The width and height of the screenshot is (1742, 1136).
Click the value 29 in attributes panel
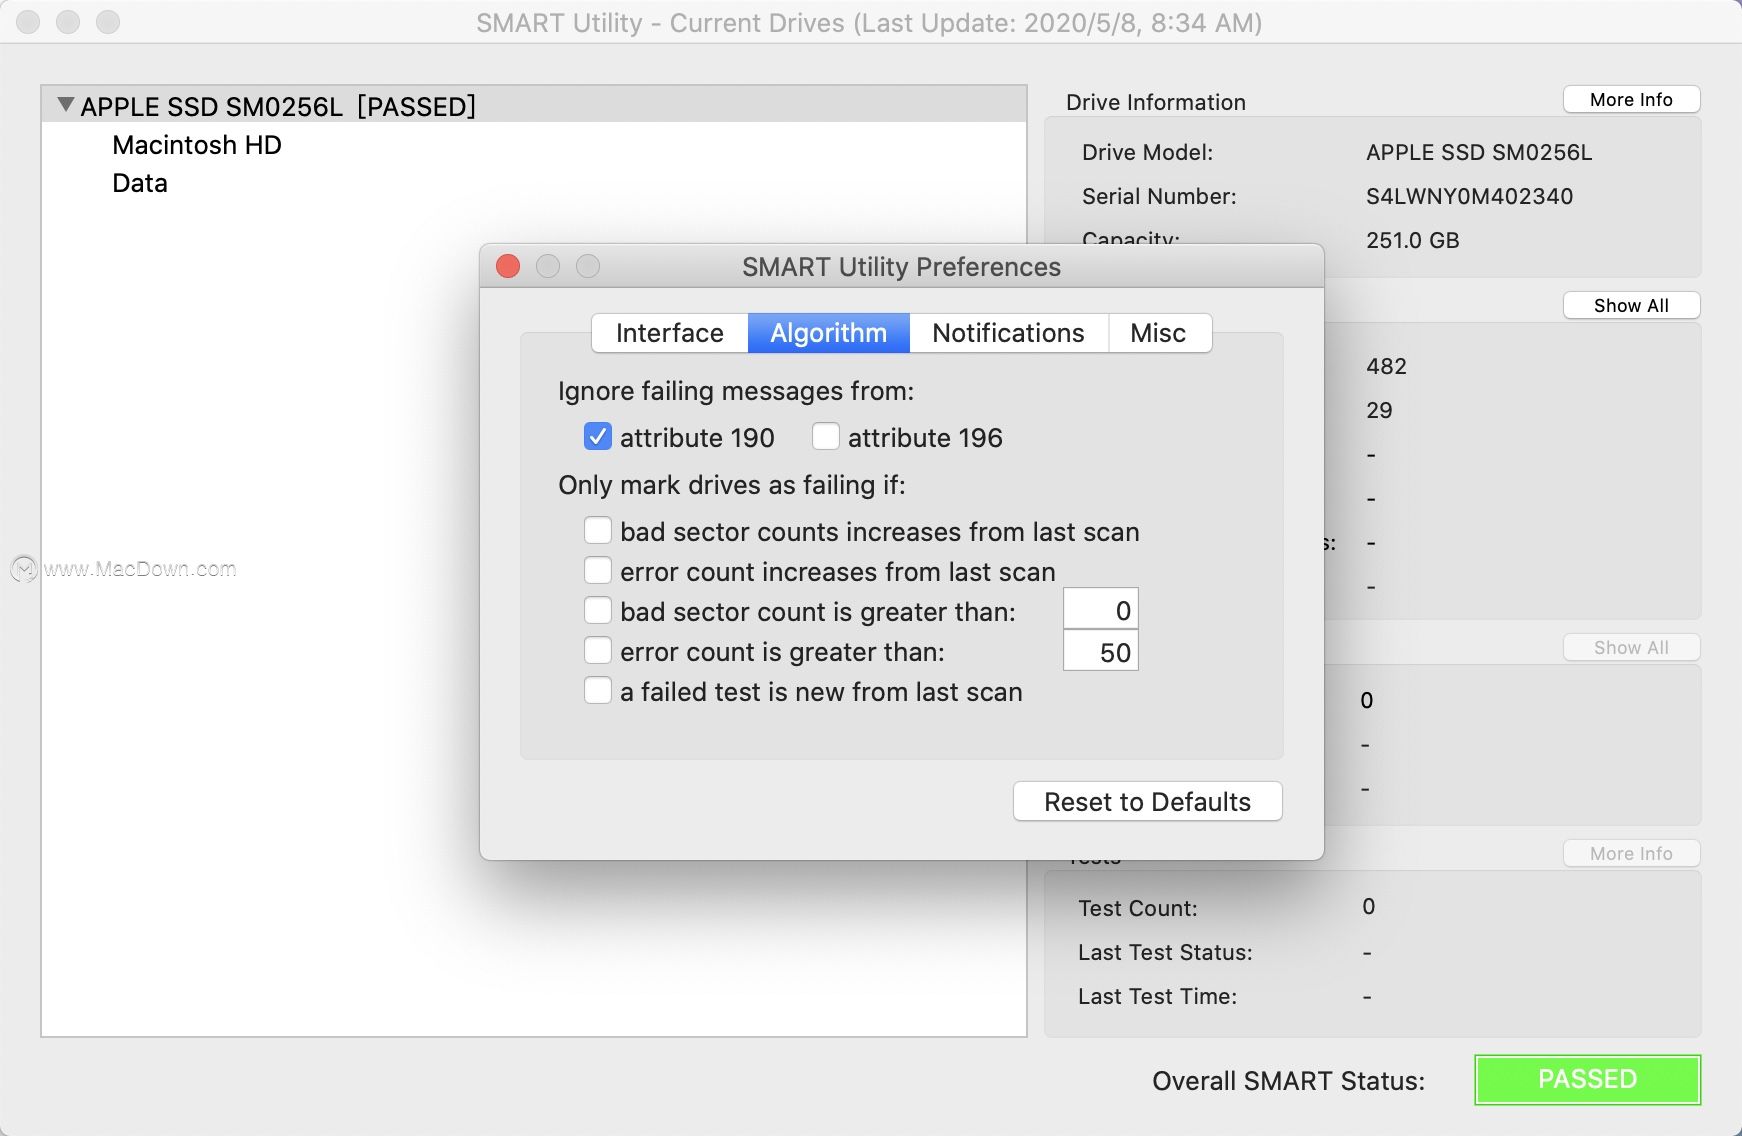tap(1379, 410)
